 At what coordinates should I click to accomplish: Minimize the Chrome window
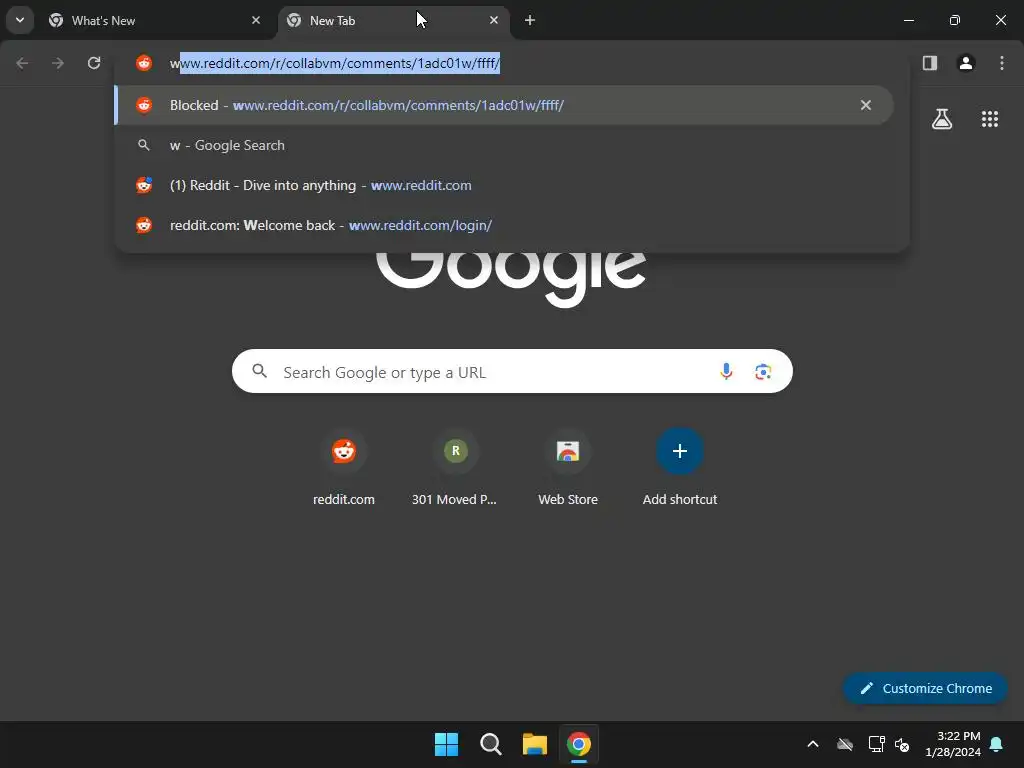coord(908,20)
